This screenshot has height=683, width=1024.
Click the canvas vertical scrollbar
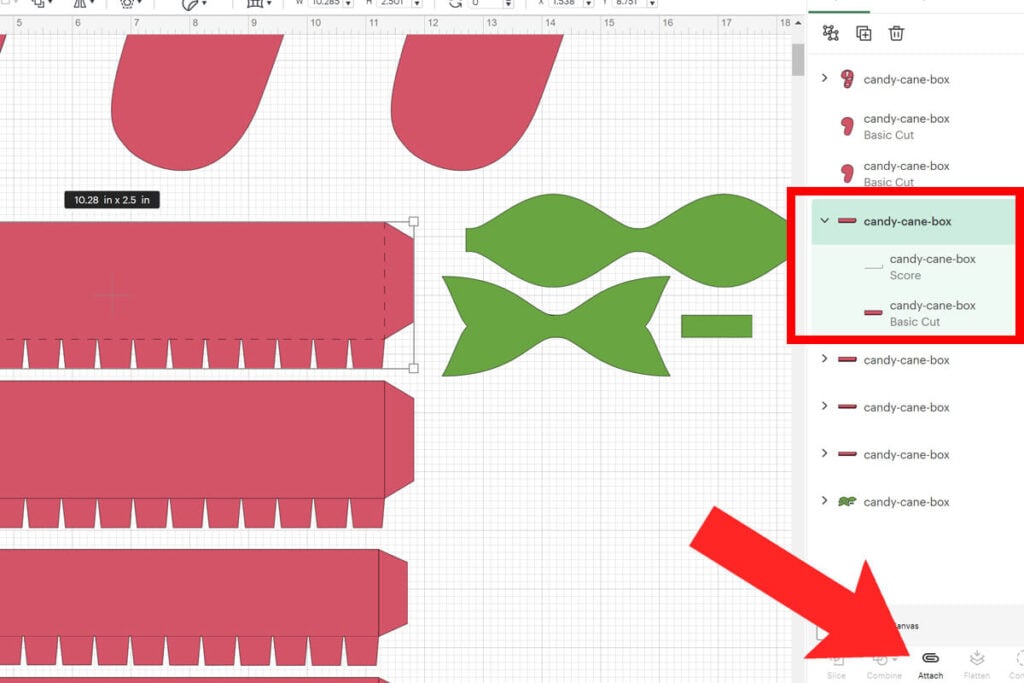tap(798, 60)
